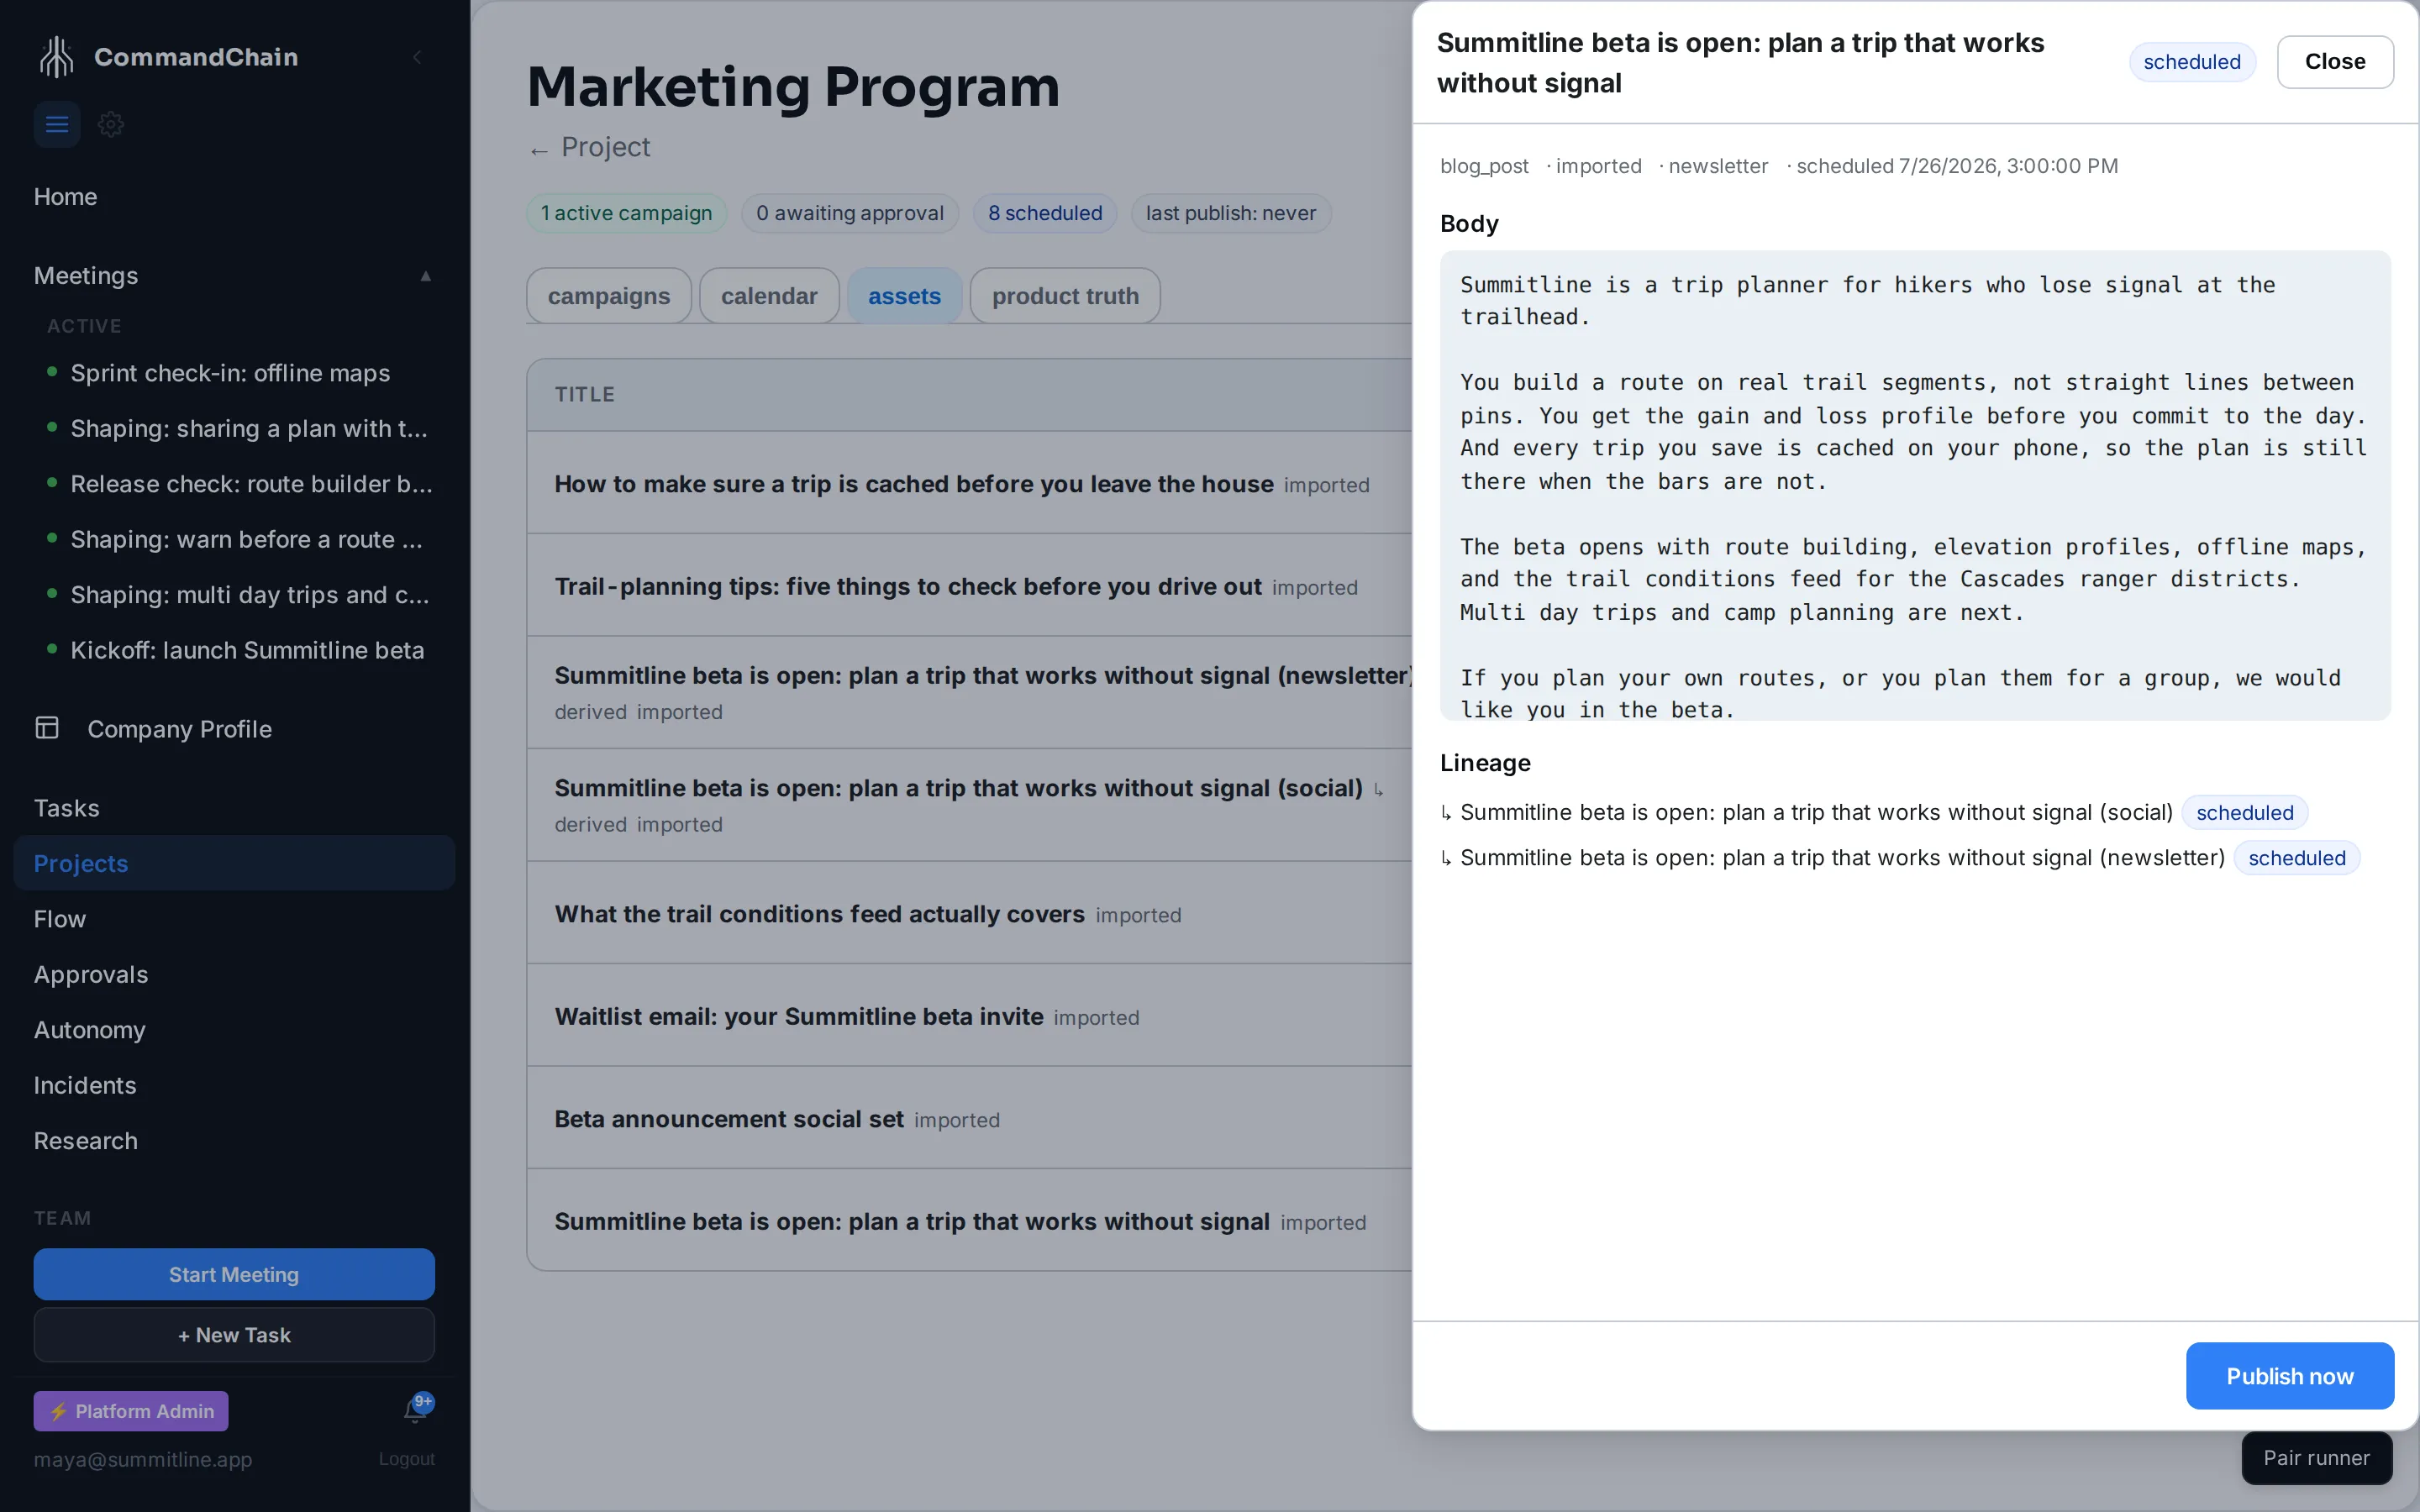Click the maya@summitline.app account email

(142, 1459)
